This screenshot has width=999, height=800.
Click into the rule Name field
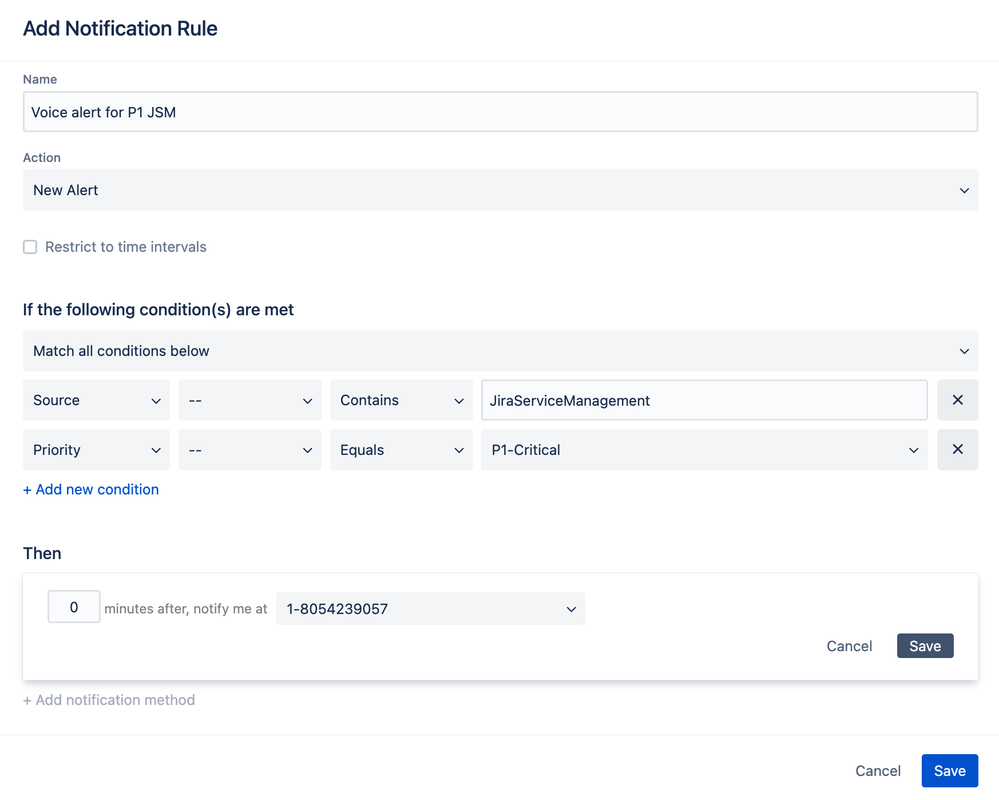tap(500, 112)
